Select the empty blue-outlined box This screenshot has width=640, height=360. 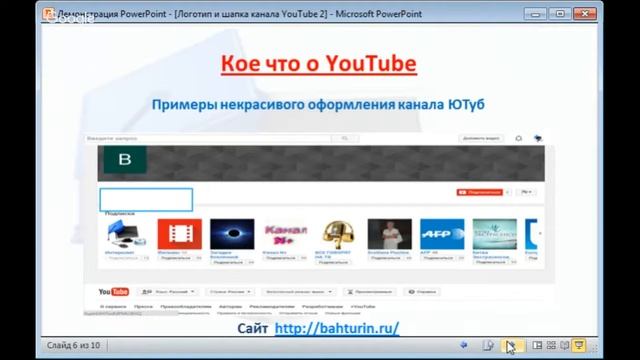(146, 200)
